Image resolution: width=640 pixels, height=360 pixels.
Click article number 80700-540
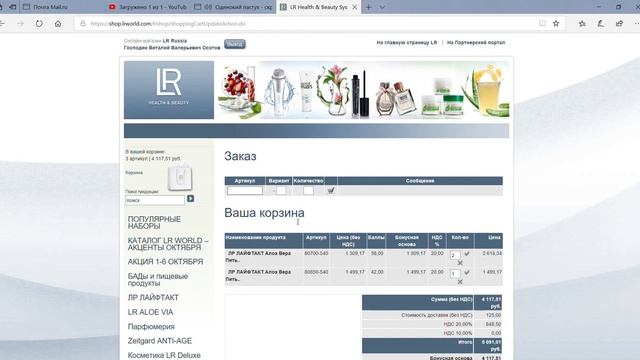pyautogui.click(x=316, y=253)
